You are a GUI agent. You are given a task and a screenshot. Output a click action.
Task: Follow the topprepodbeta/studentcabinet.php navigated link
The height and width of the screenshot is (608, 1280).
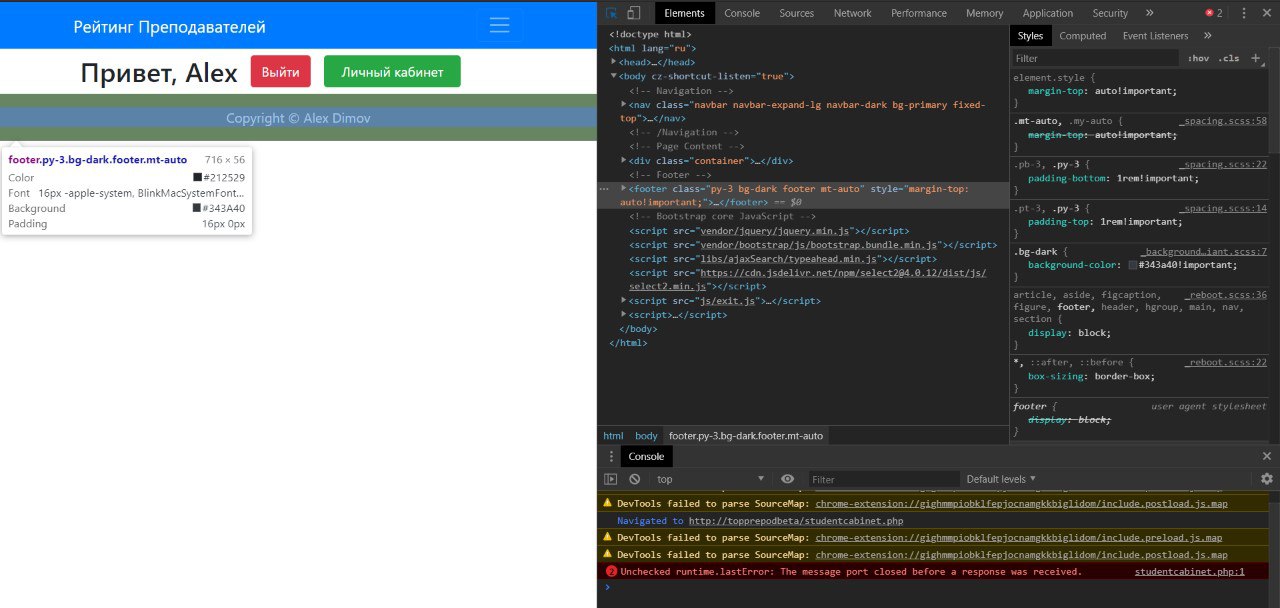pyautogui.click(x=796, y=520)
